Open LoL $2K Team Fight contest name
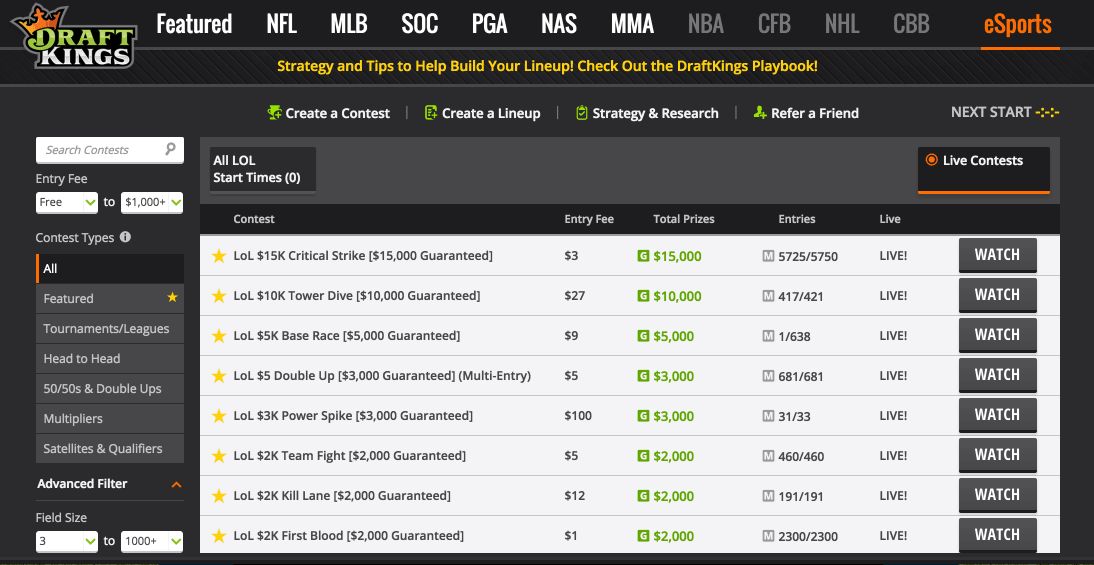1094x565 pixels. (x=350, y=456)
